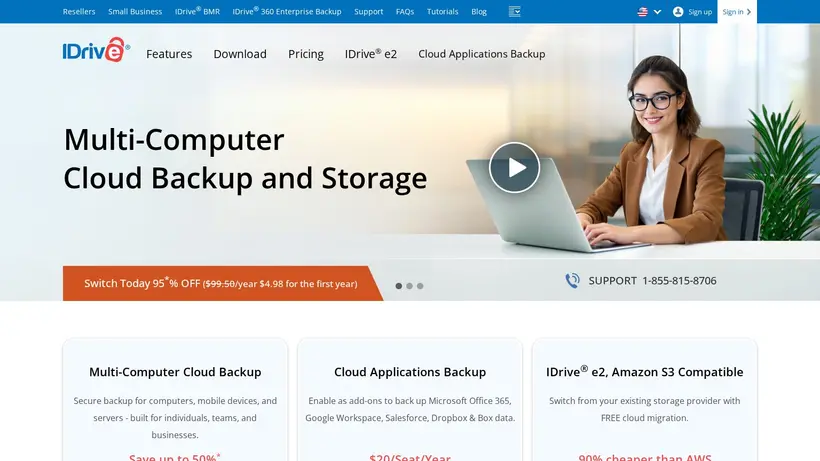Open the language flag selector
The width and height of the screenshot is (820, 461).
click(x=649, y=11)
